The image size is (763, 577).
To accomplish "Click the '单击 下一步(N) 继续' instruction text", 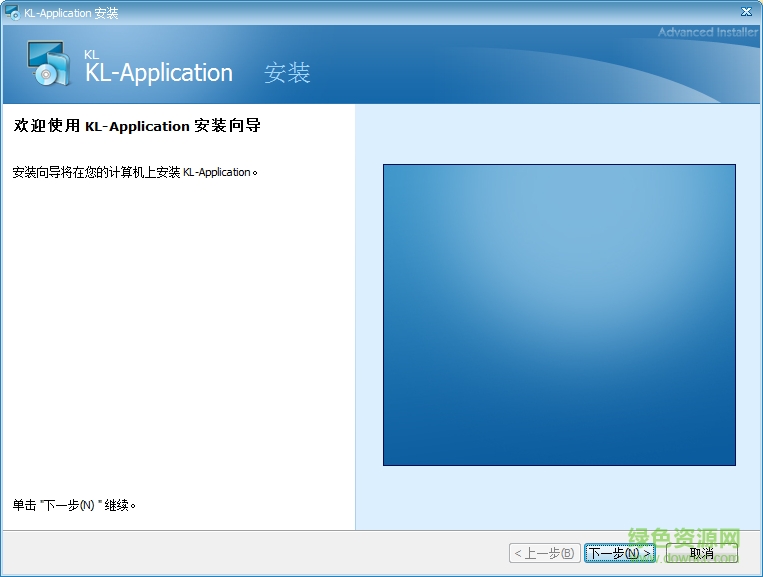I will [x=74, y=505].
